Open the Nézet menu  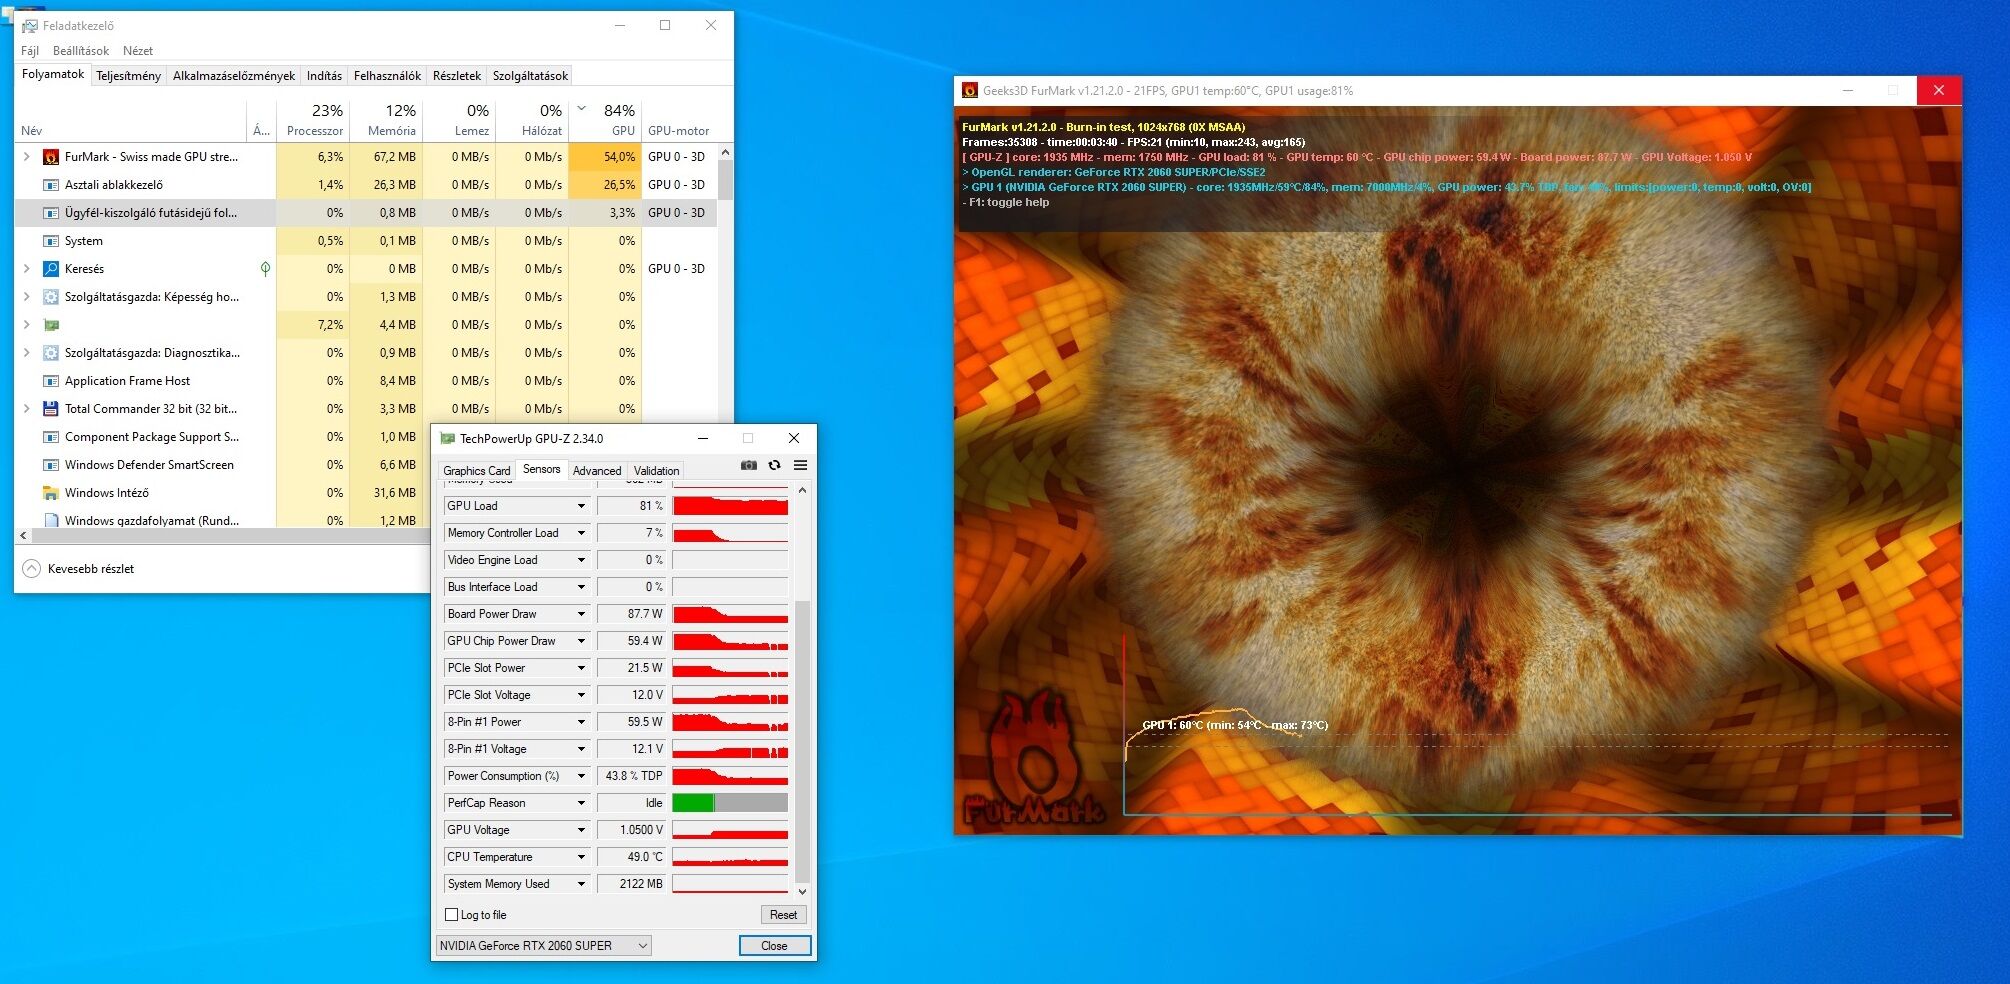(138, 51)
